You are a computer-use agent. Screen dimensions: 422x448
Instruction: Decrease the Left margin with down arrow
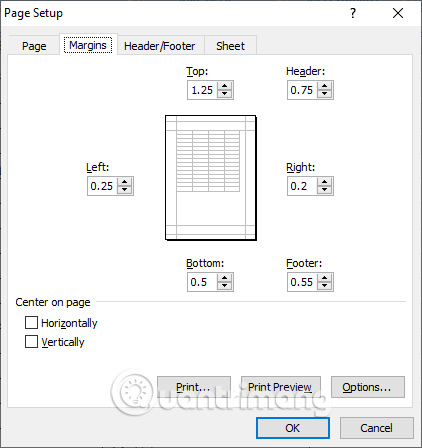[124, 190]
